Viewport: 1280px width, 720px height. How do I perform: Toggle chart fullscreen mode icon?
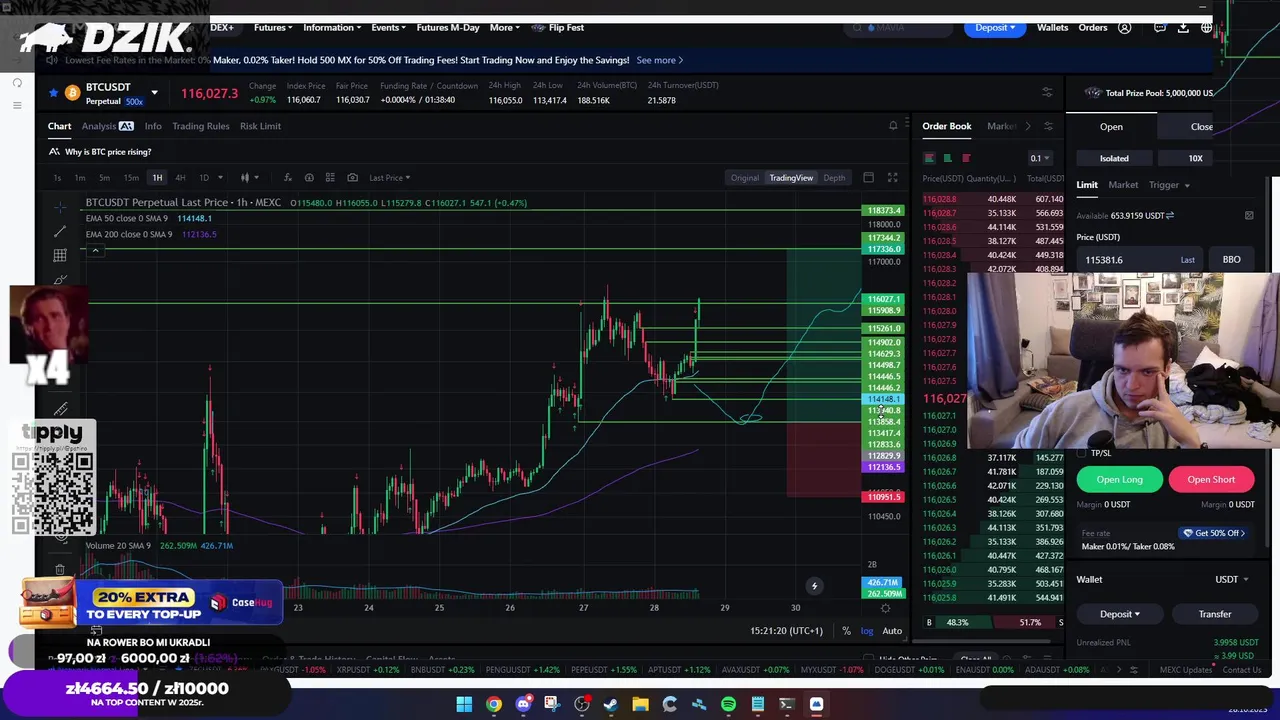[892, 178]
